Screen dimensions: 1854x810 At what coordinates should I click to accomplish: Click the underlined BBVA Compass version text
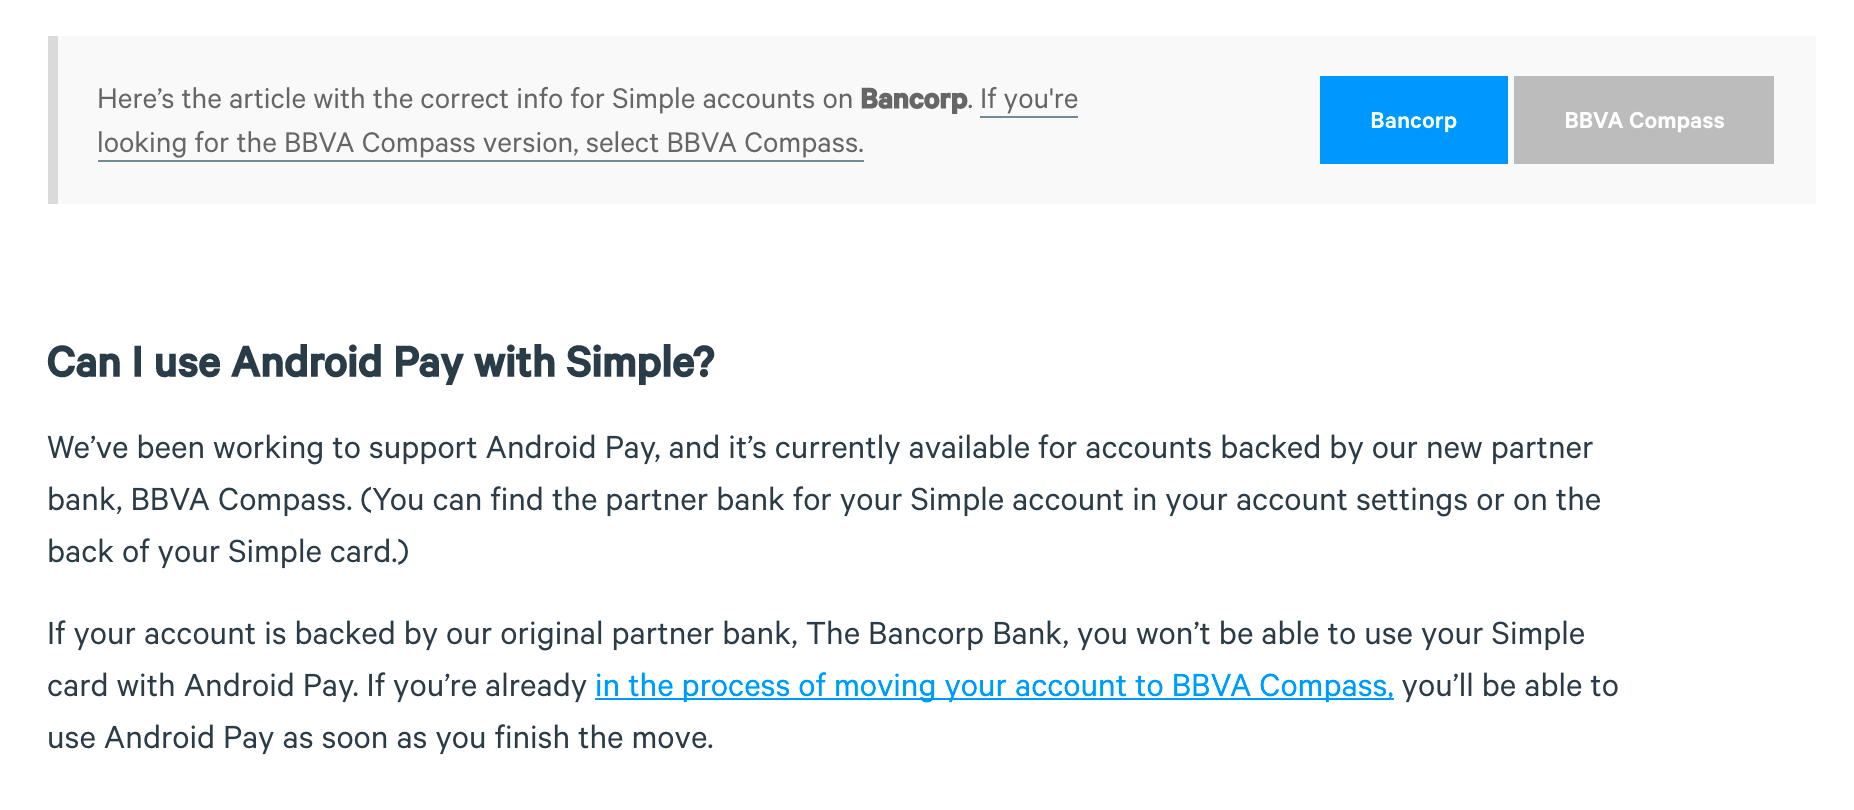click(480, 143)
